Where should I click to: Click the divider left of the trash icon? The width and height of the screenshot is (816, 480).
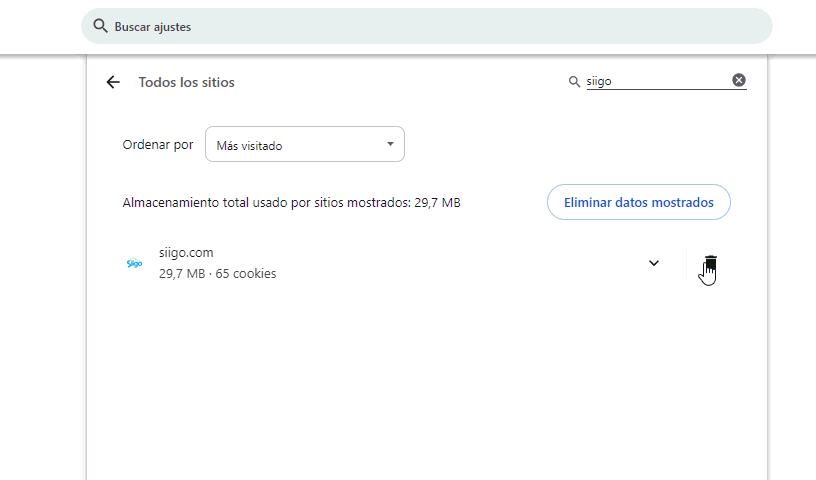687,263
